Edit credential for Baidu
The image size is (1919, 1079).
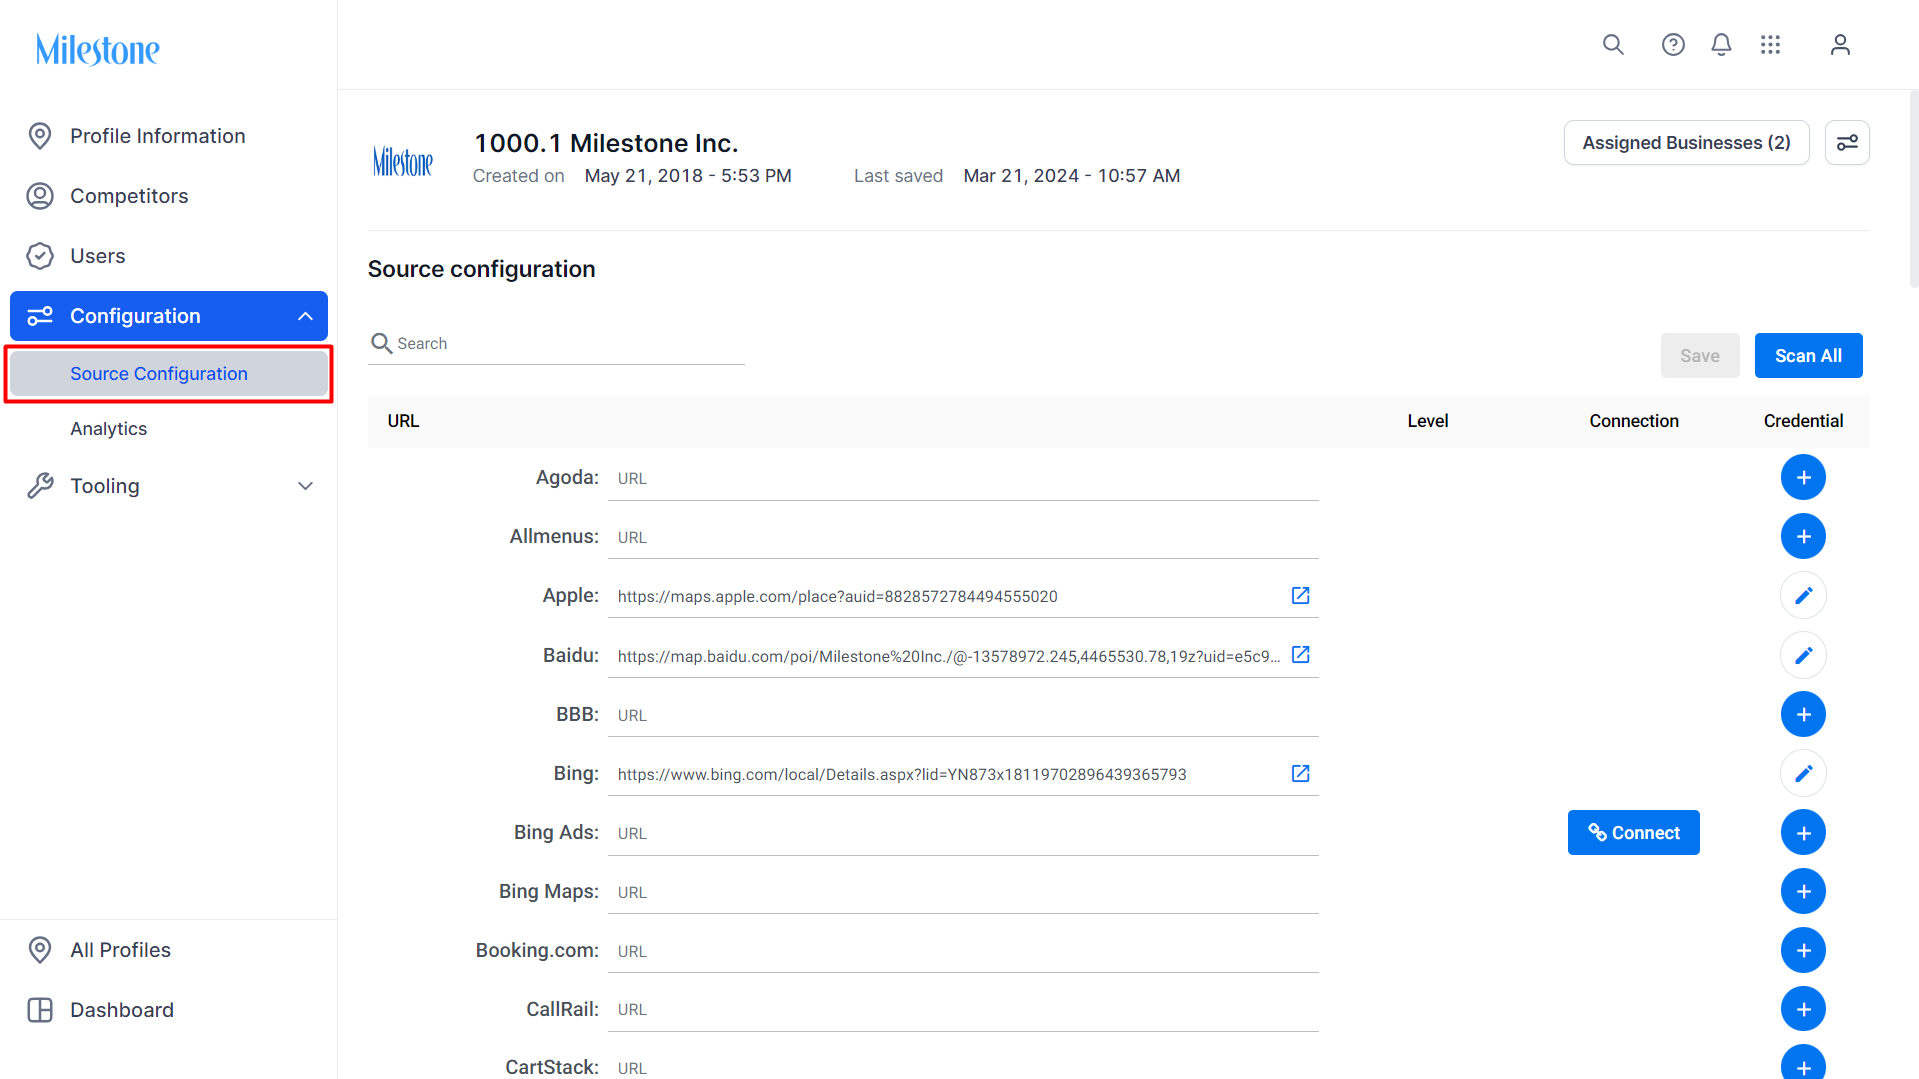(1803, 655)
